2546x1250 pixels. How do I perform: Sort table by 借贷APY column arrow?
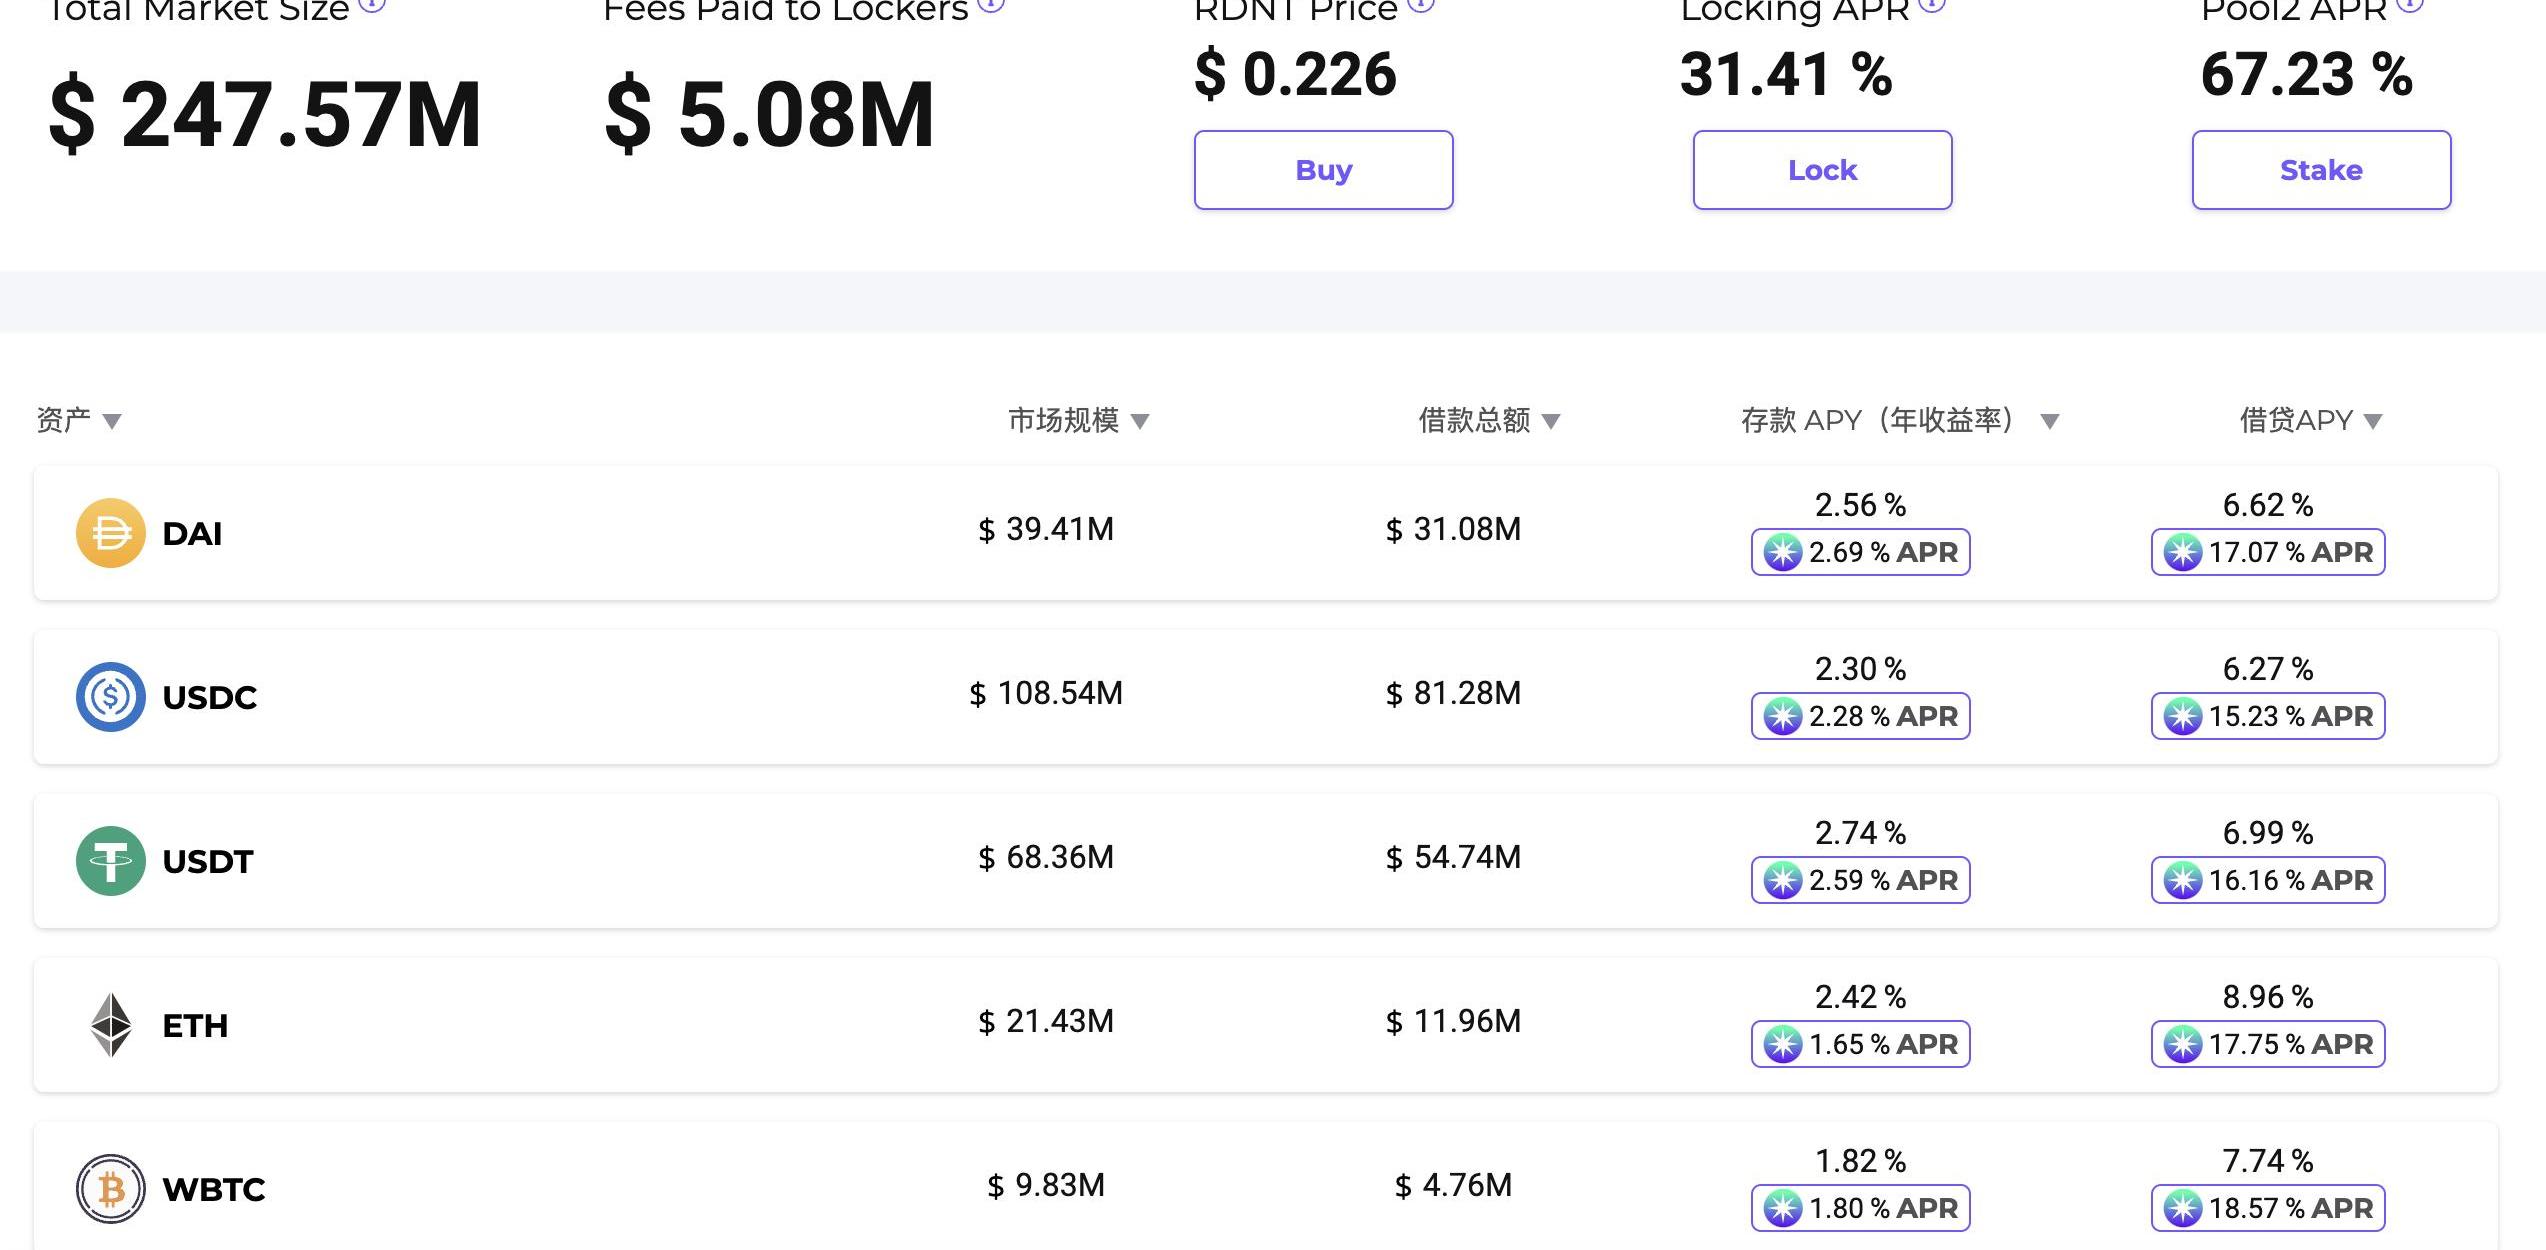(x=2373, y=422)
